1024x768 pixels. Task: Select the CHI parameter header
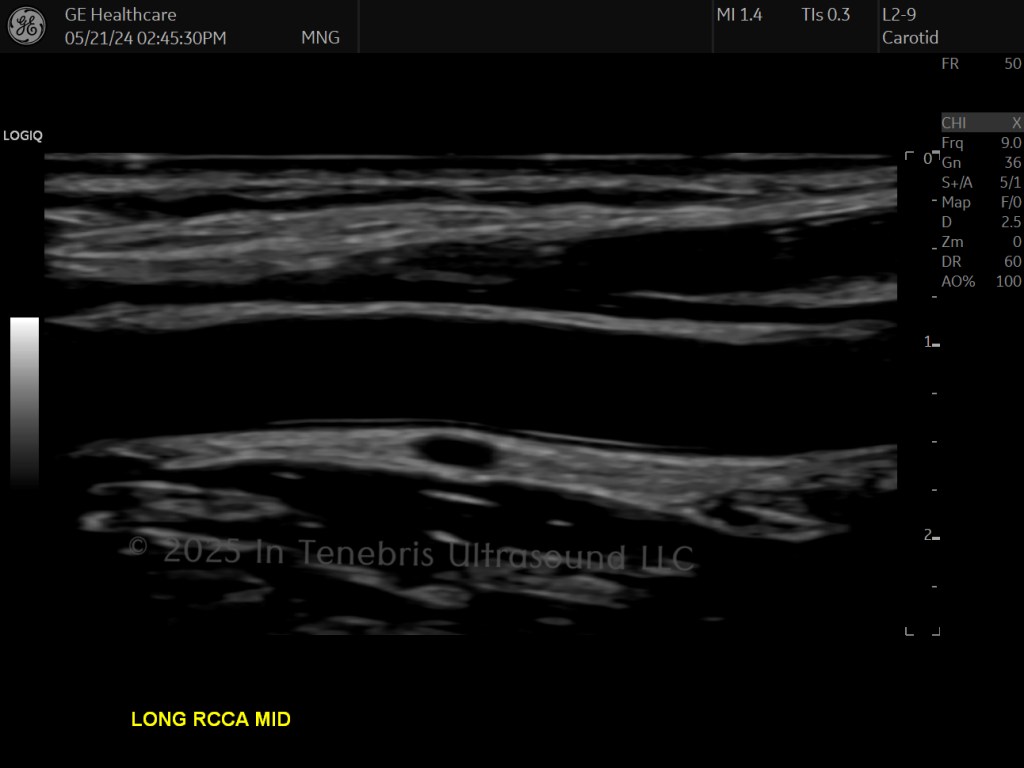click(953, 123)
